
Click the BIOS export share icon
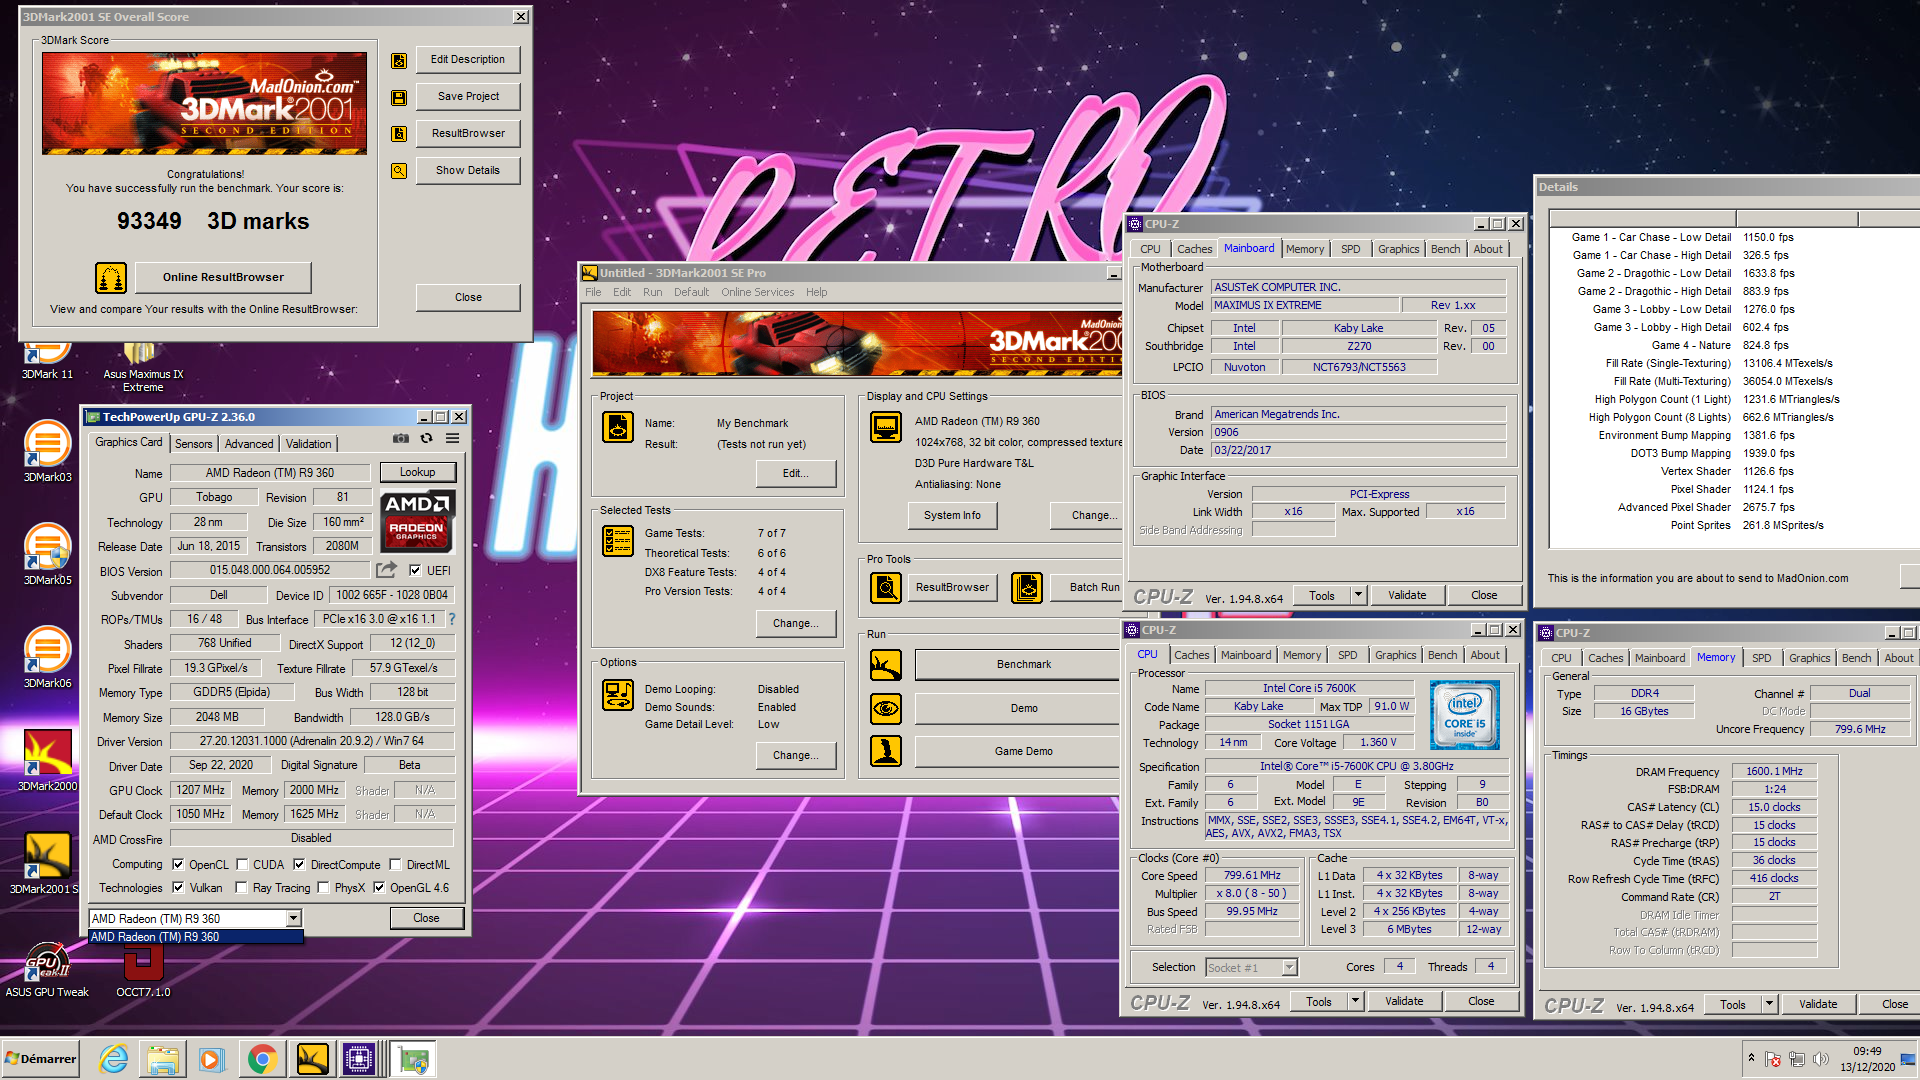386,570
